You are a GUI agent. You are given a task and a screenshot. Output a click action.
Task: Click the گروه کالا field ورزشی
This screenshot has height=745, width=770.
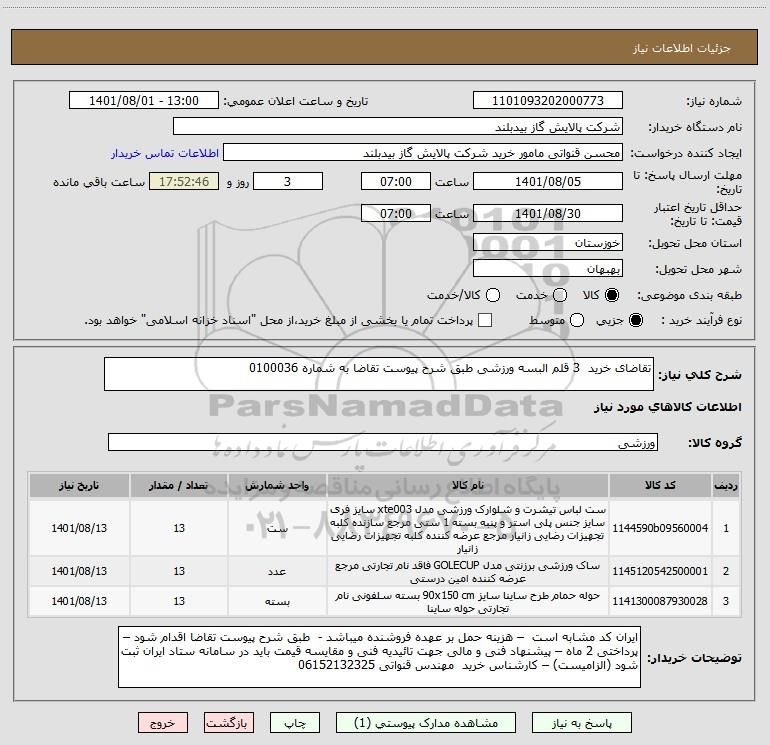[x=383, y=442]
